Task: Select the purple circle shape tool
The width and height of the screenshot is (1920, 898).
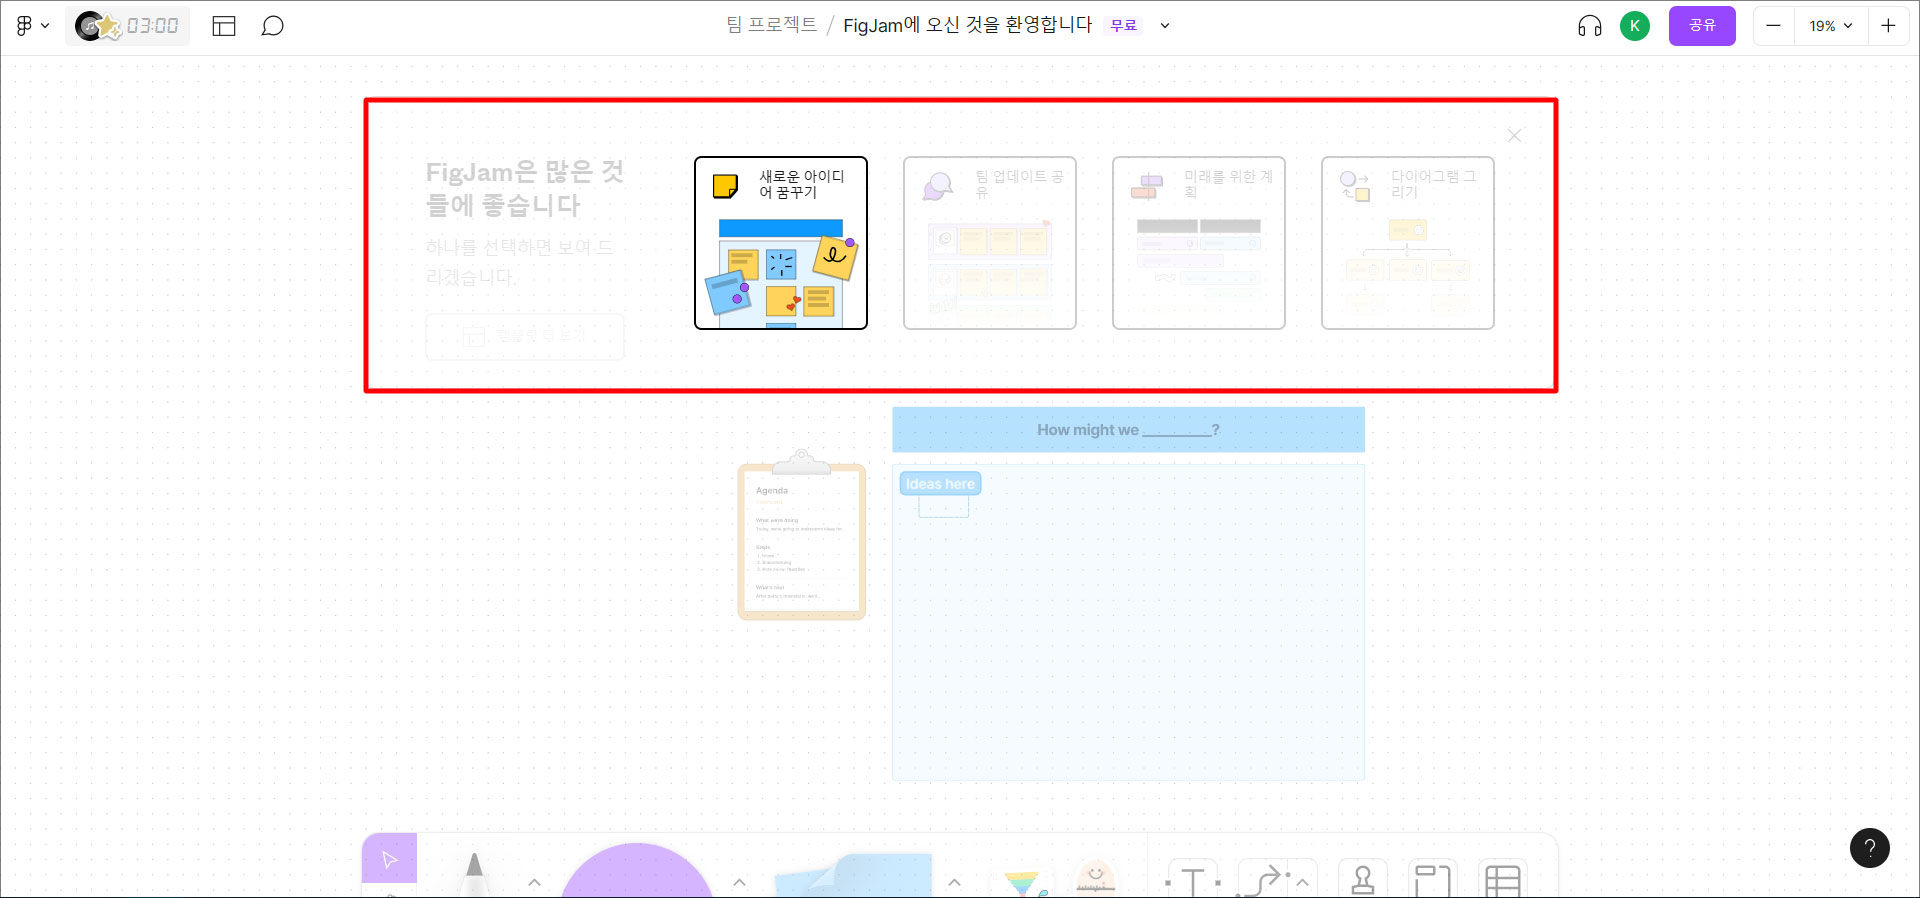Action: (x=637, y=872)
